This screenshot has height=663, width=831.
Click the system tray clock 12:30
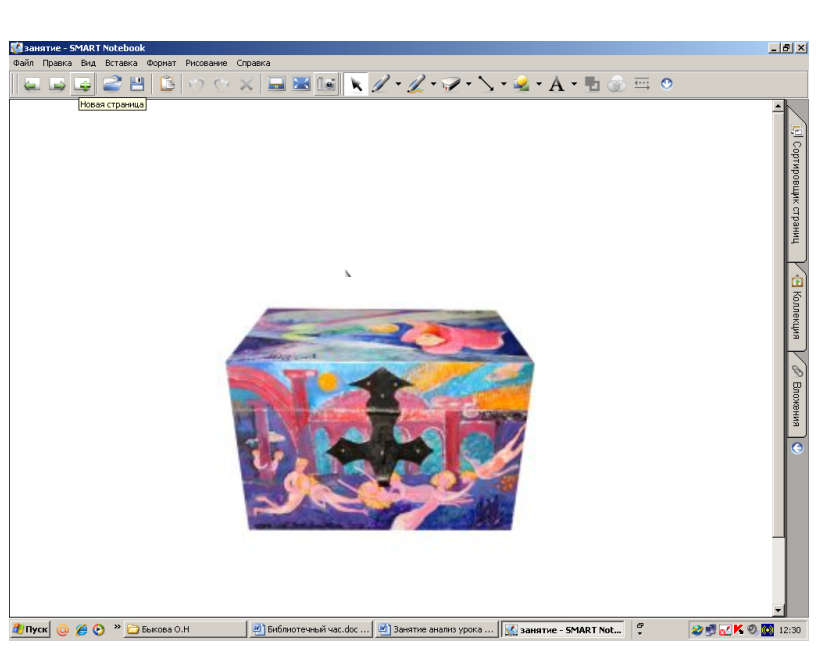point(790,630)
